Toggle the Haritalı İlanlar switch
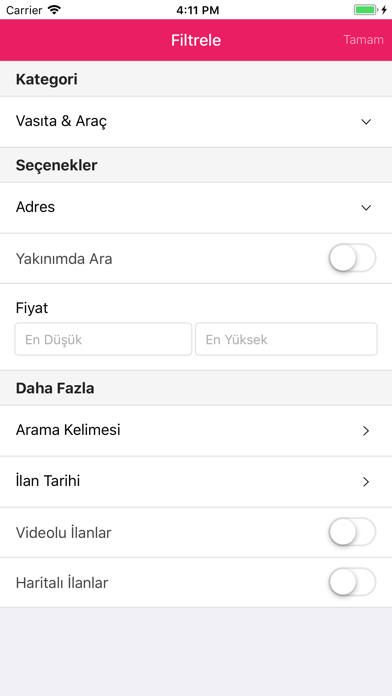The height and width of the screenshot is (696, 392). 352,582
